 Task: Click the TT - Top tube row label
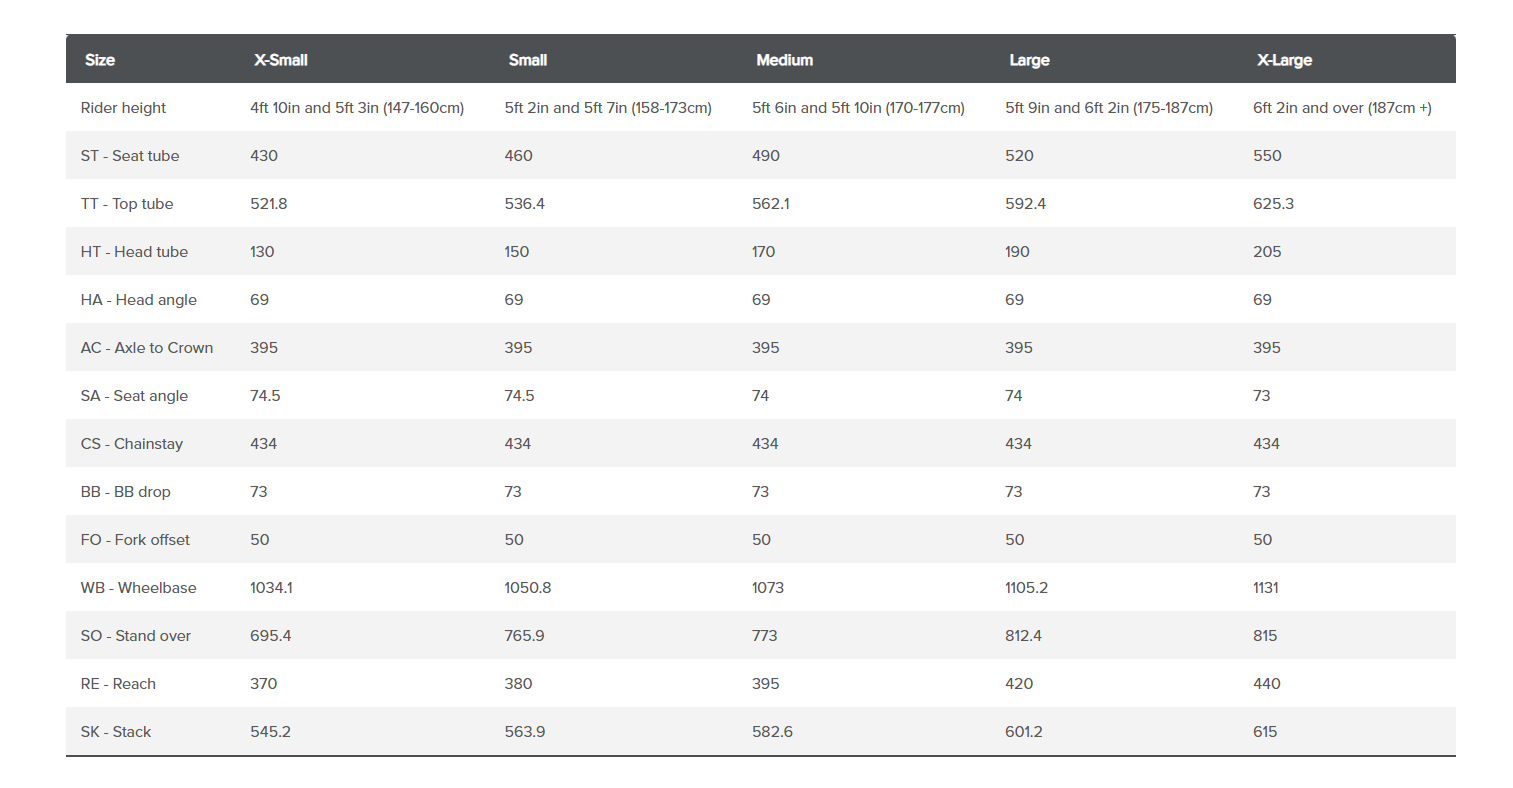pos(127,204)
